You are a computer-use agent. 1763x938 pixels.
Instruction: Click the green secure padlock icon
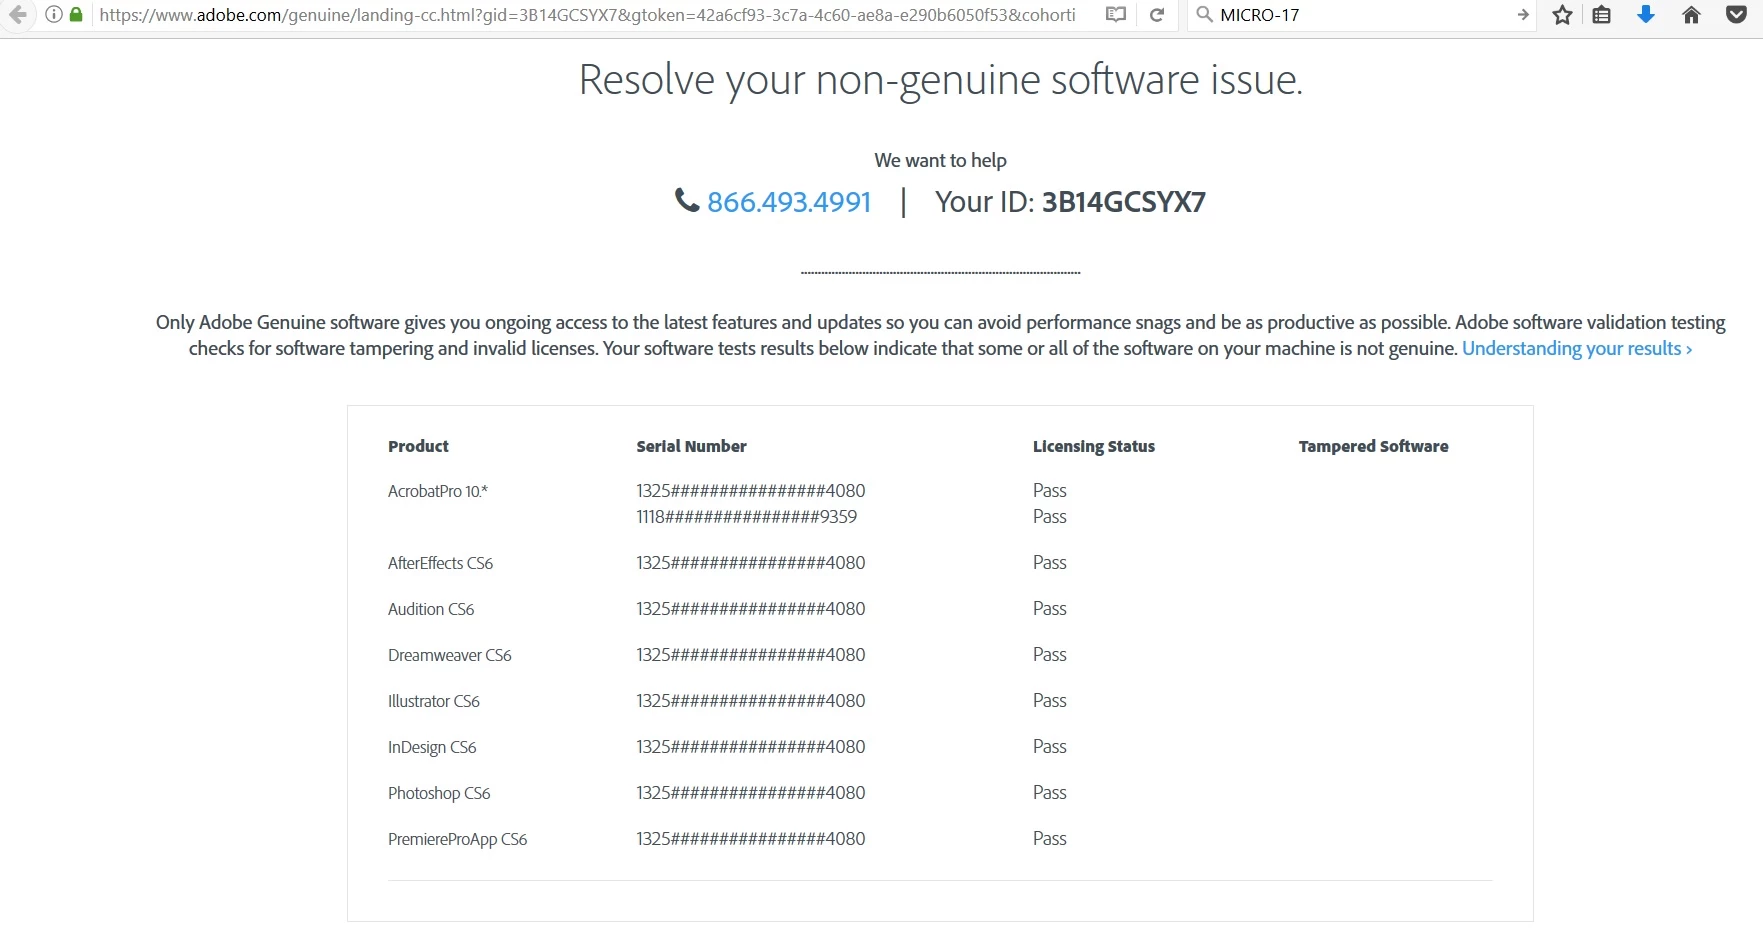(x=76, y=15)
